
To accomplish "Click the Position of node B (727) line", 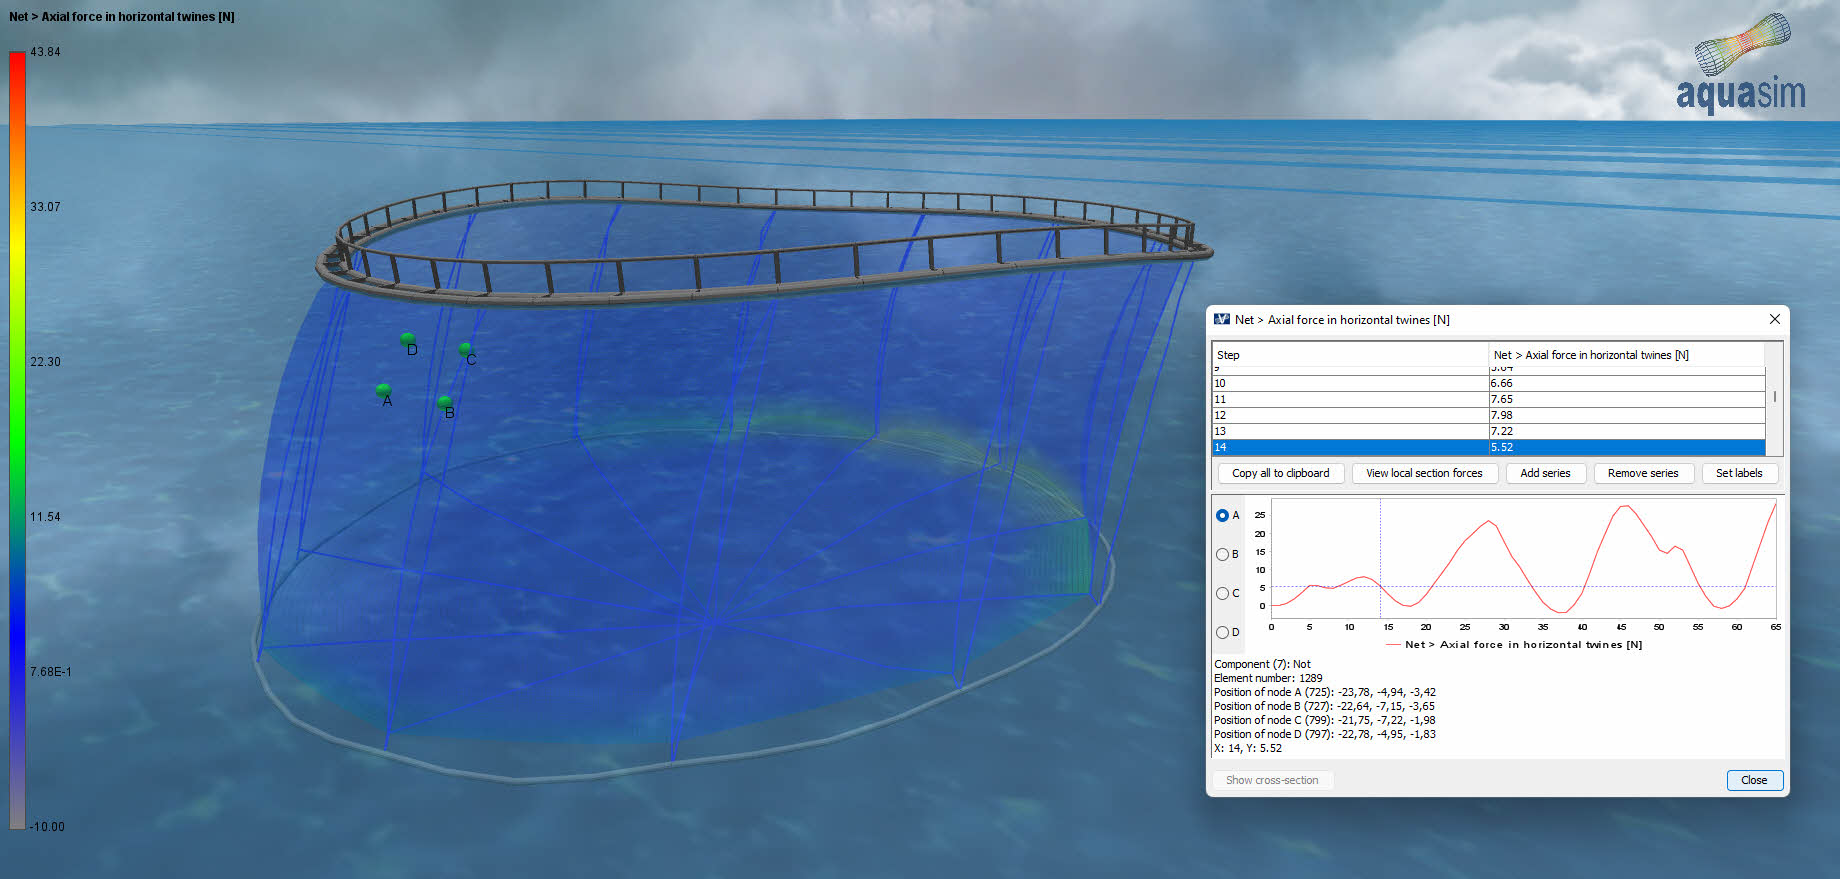I will click(x=1324, y=706).
